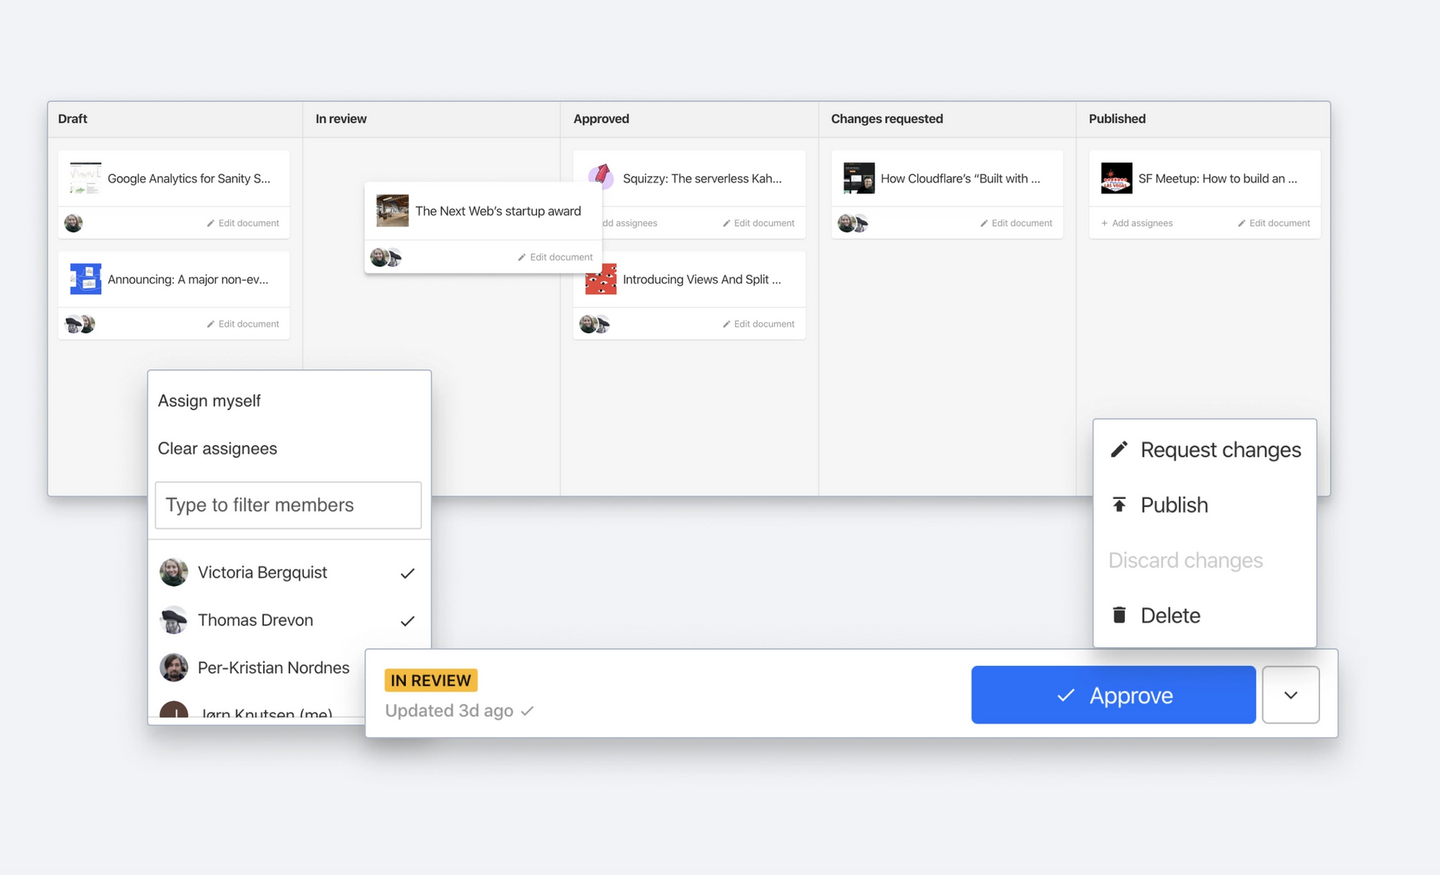The height and width of the screenshot is (875, 1440).
Task: Click into the "Type to filter members" field
Action: tap(288, 505)
